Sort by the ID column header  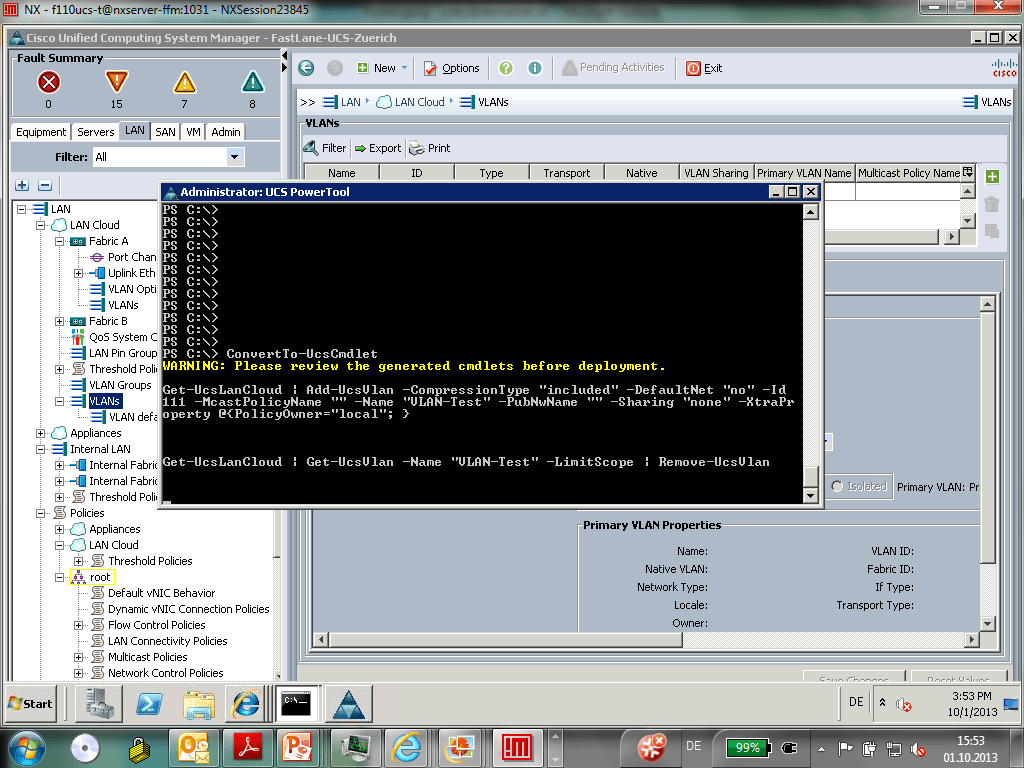pos(417,173)
